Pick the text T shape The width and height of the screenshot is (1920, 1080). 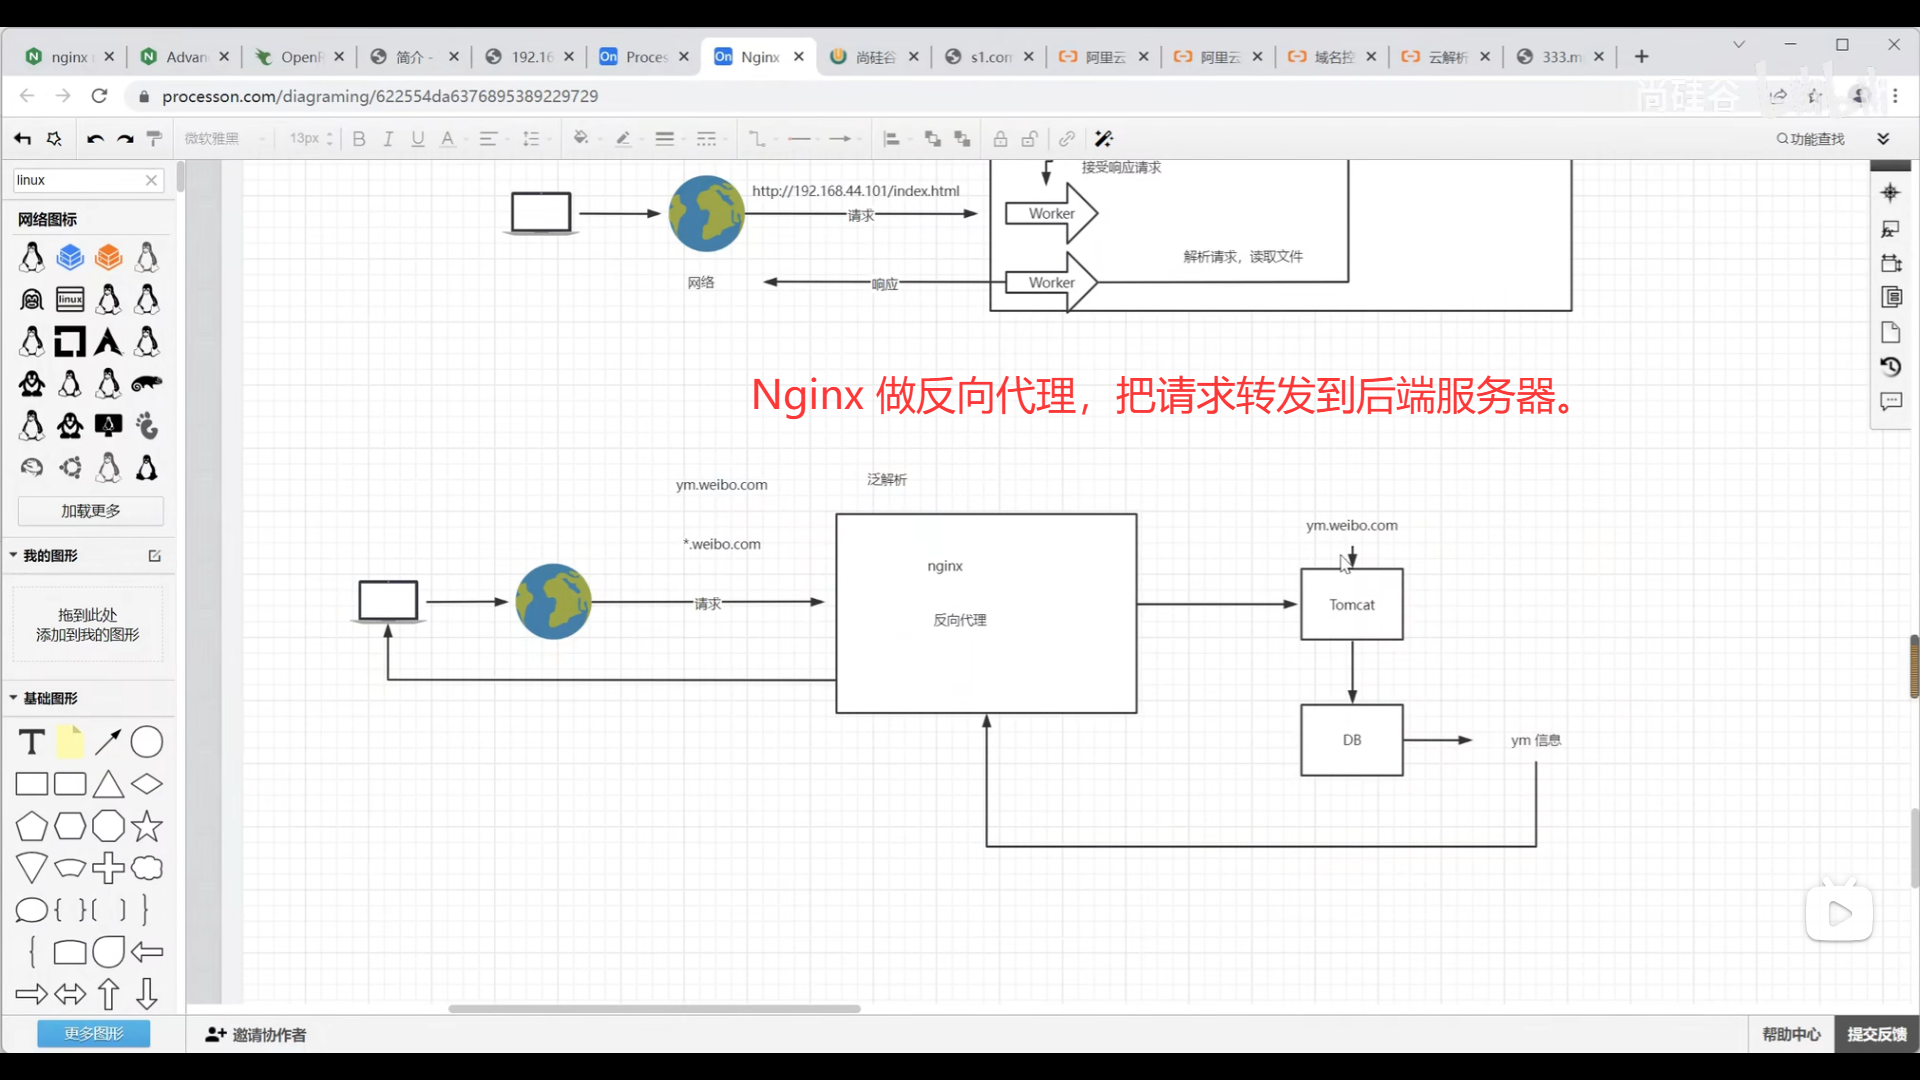[32, 742]
